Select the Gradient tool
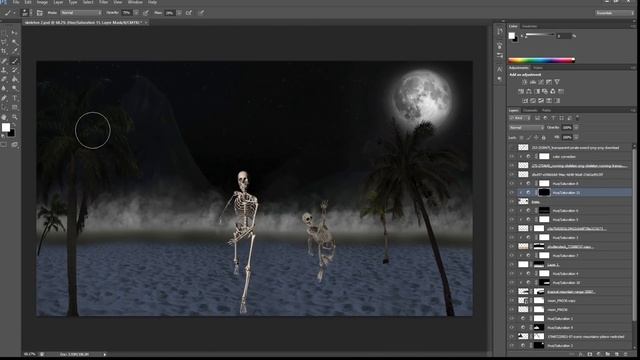Screen dimensions: 640x360 coord(15,79)
